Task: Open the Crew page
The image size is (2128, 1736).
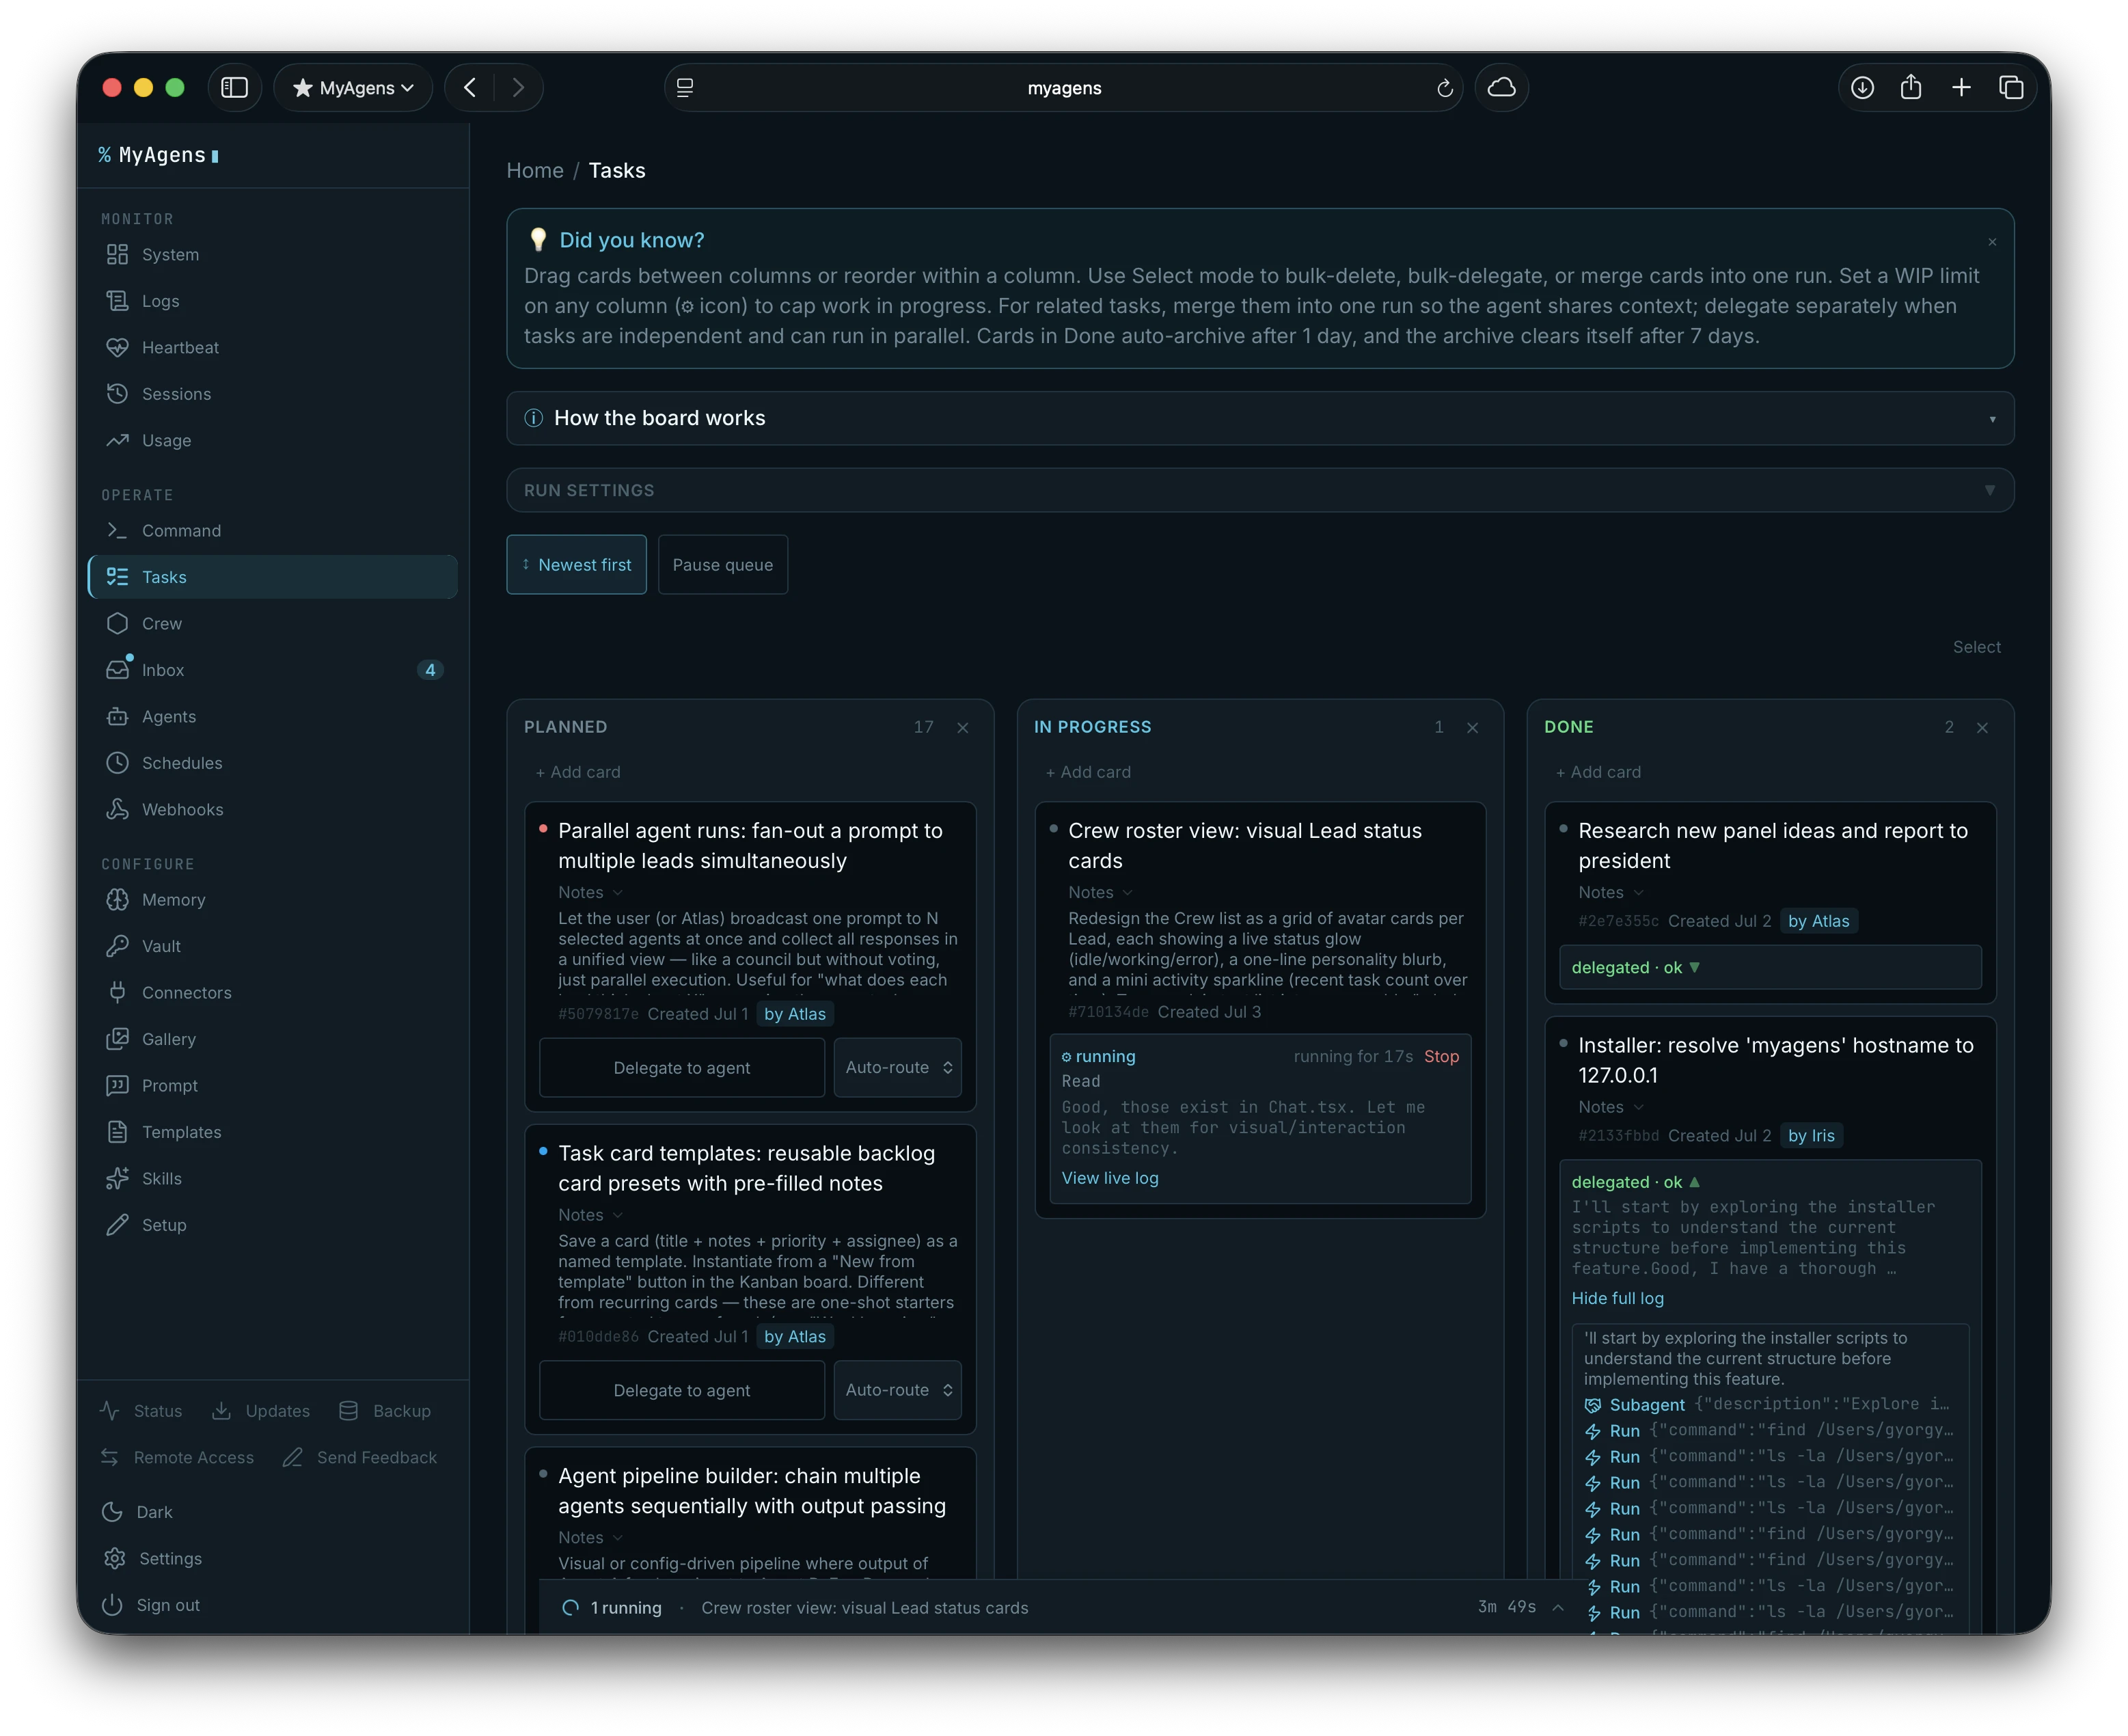Action: (x=272, y=623)
